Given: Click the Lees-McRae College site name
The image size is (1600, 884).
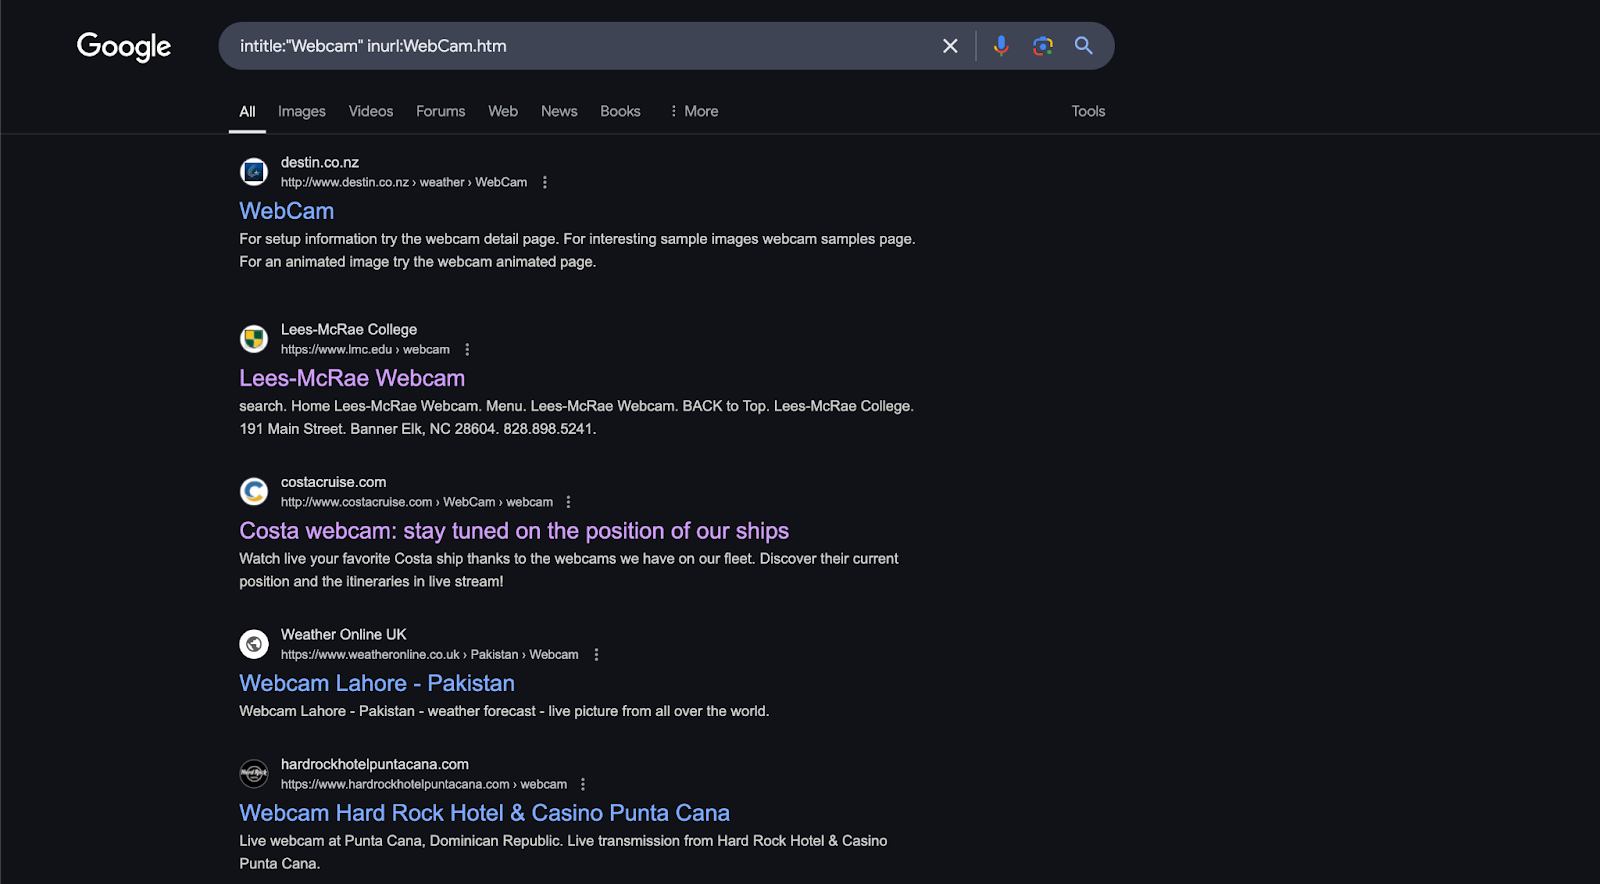Looking at the screenshot, I should point(349,329).
